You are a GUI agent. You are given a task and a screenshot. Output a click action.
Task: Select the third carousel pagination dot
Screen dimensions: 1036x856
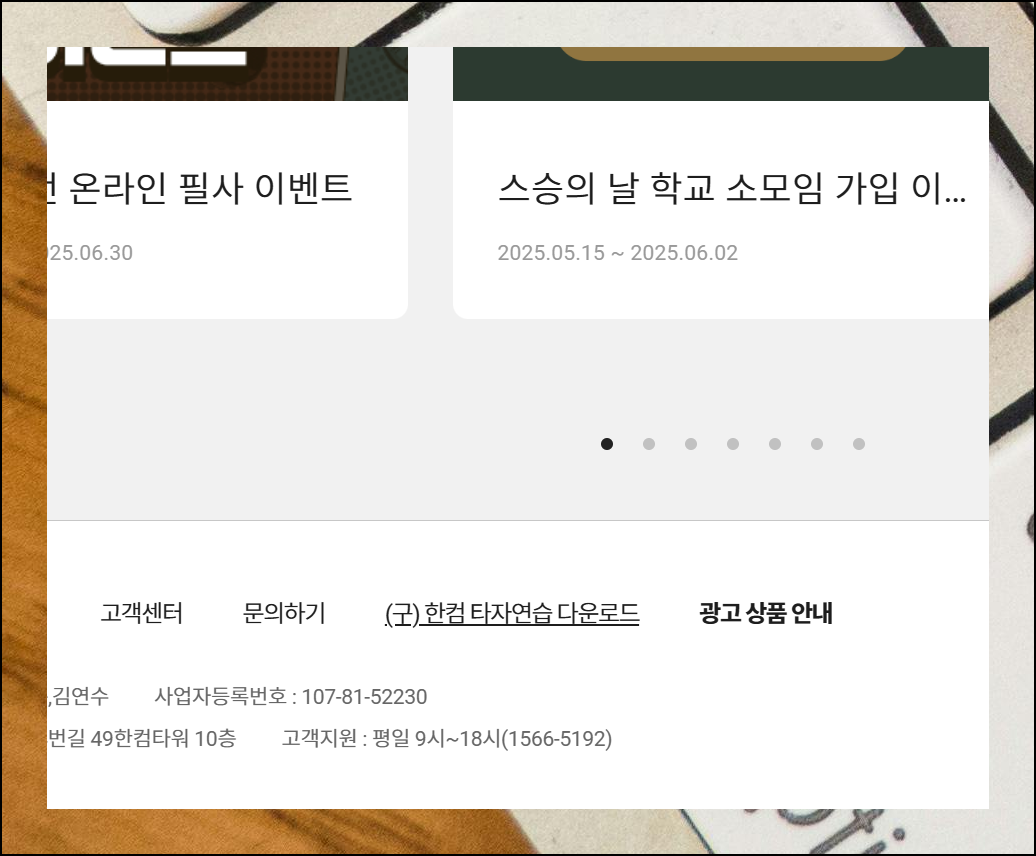click(x=690, y=444)
